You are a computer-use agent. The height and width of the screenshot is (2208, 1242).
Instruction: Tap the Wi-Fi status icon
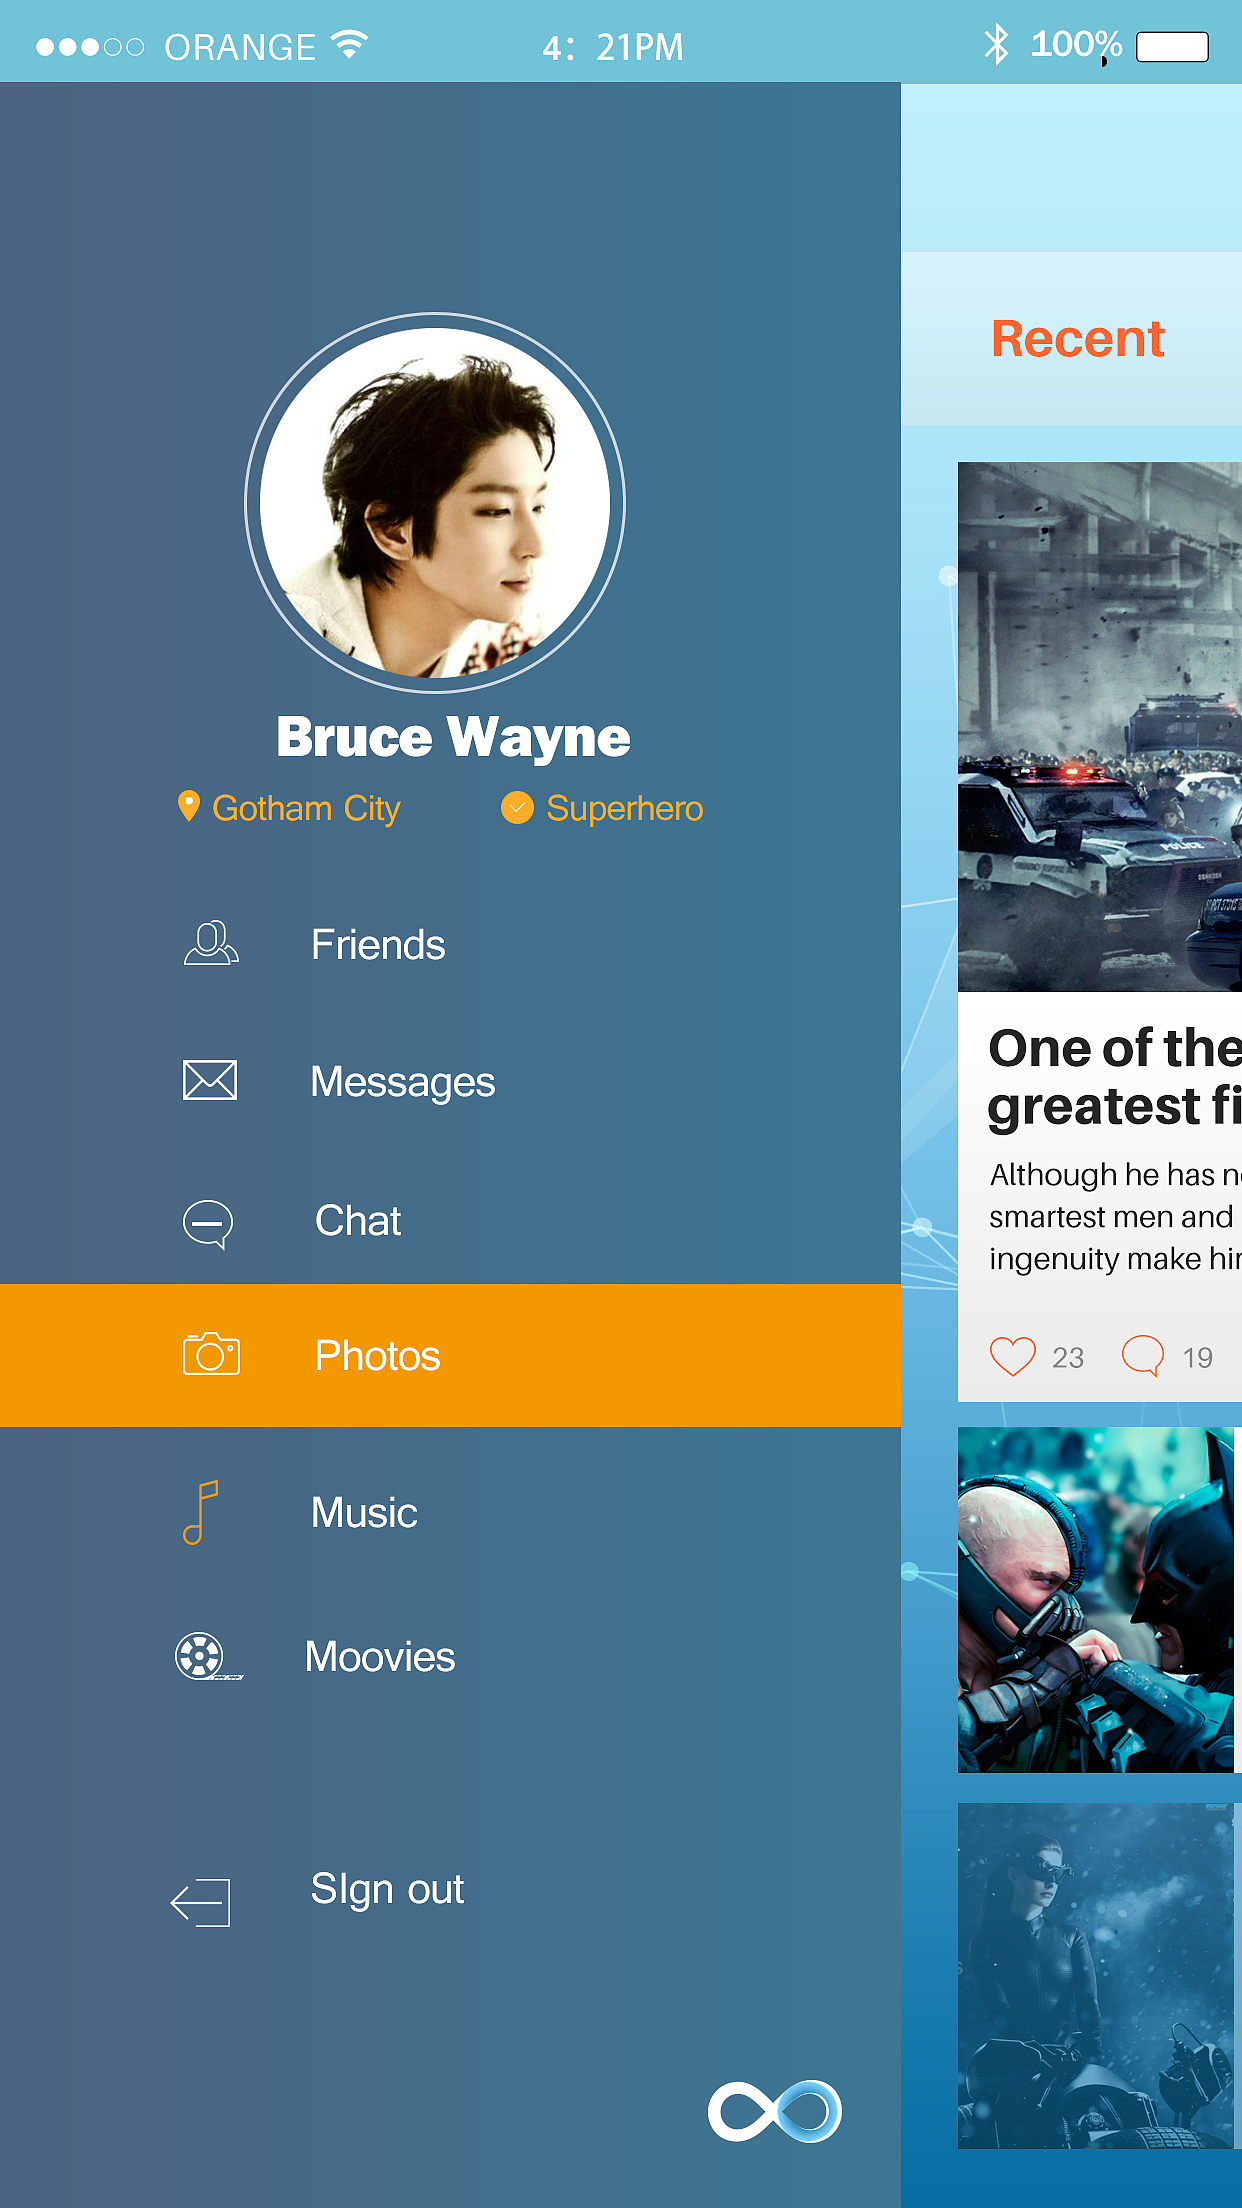(350, 44)
